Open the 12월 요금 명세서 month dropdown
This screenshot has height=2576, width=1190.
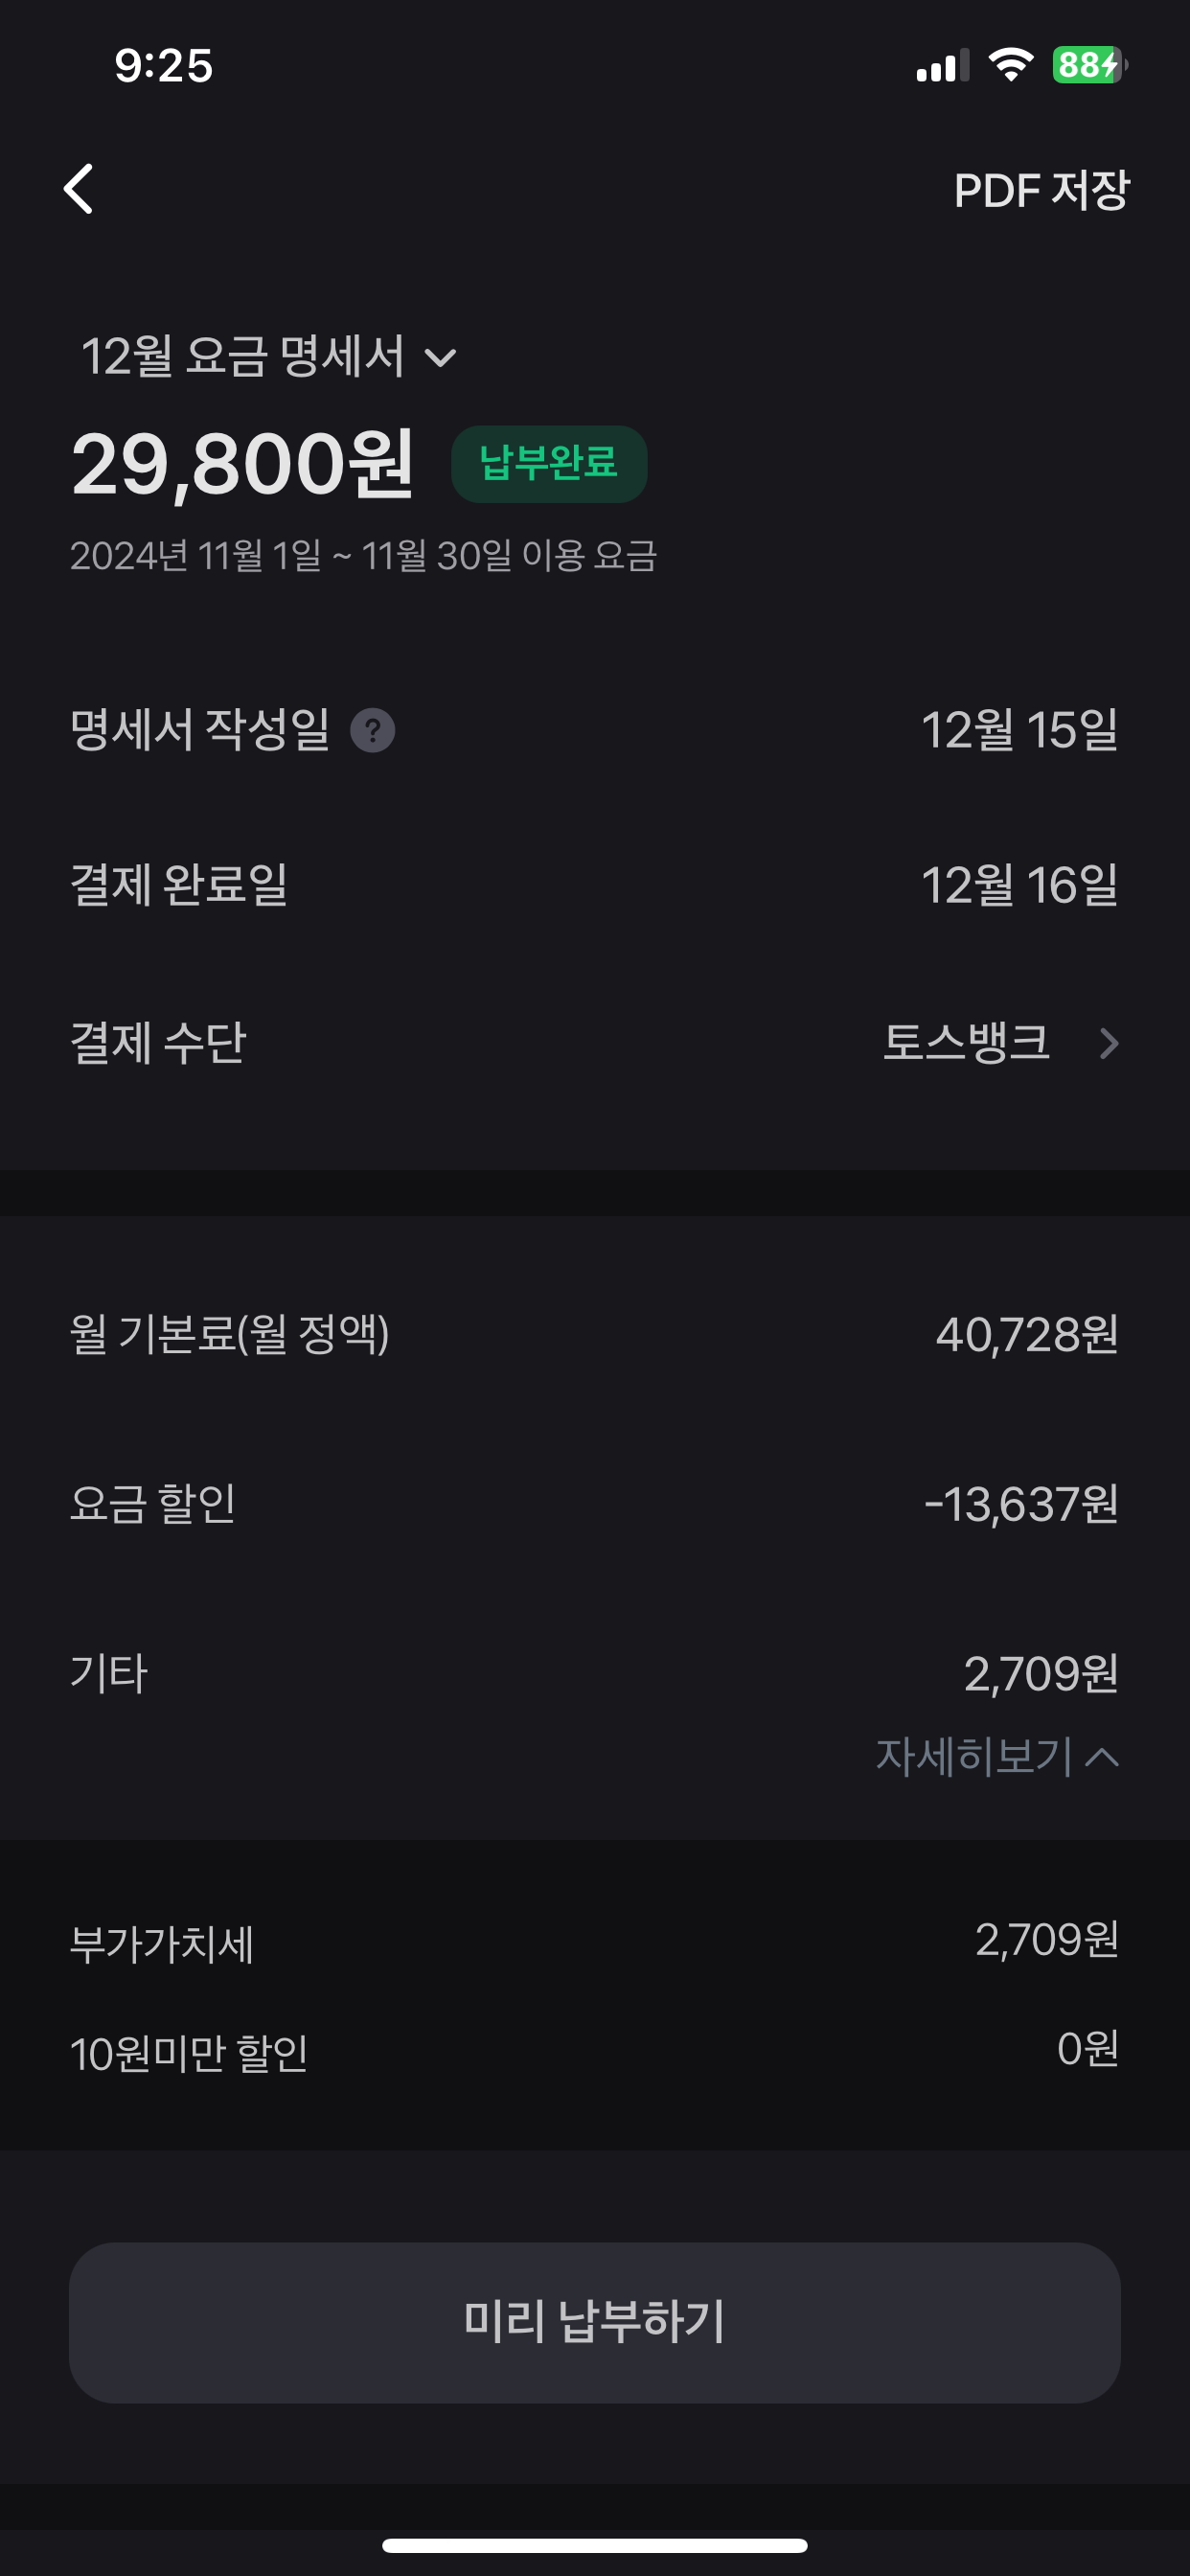click(268, 356)
